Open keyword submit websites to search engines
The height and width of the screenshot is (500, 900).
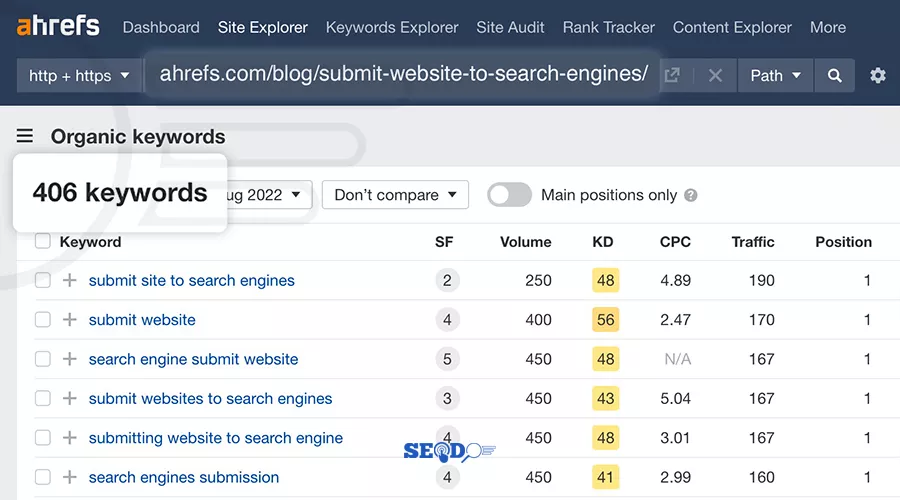pyautogui.click(x=210, y=398)
